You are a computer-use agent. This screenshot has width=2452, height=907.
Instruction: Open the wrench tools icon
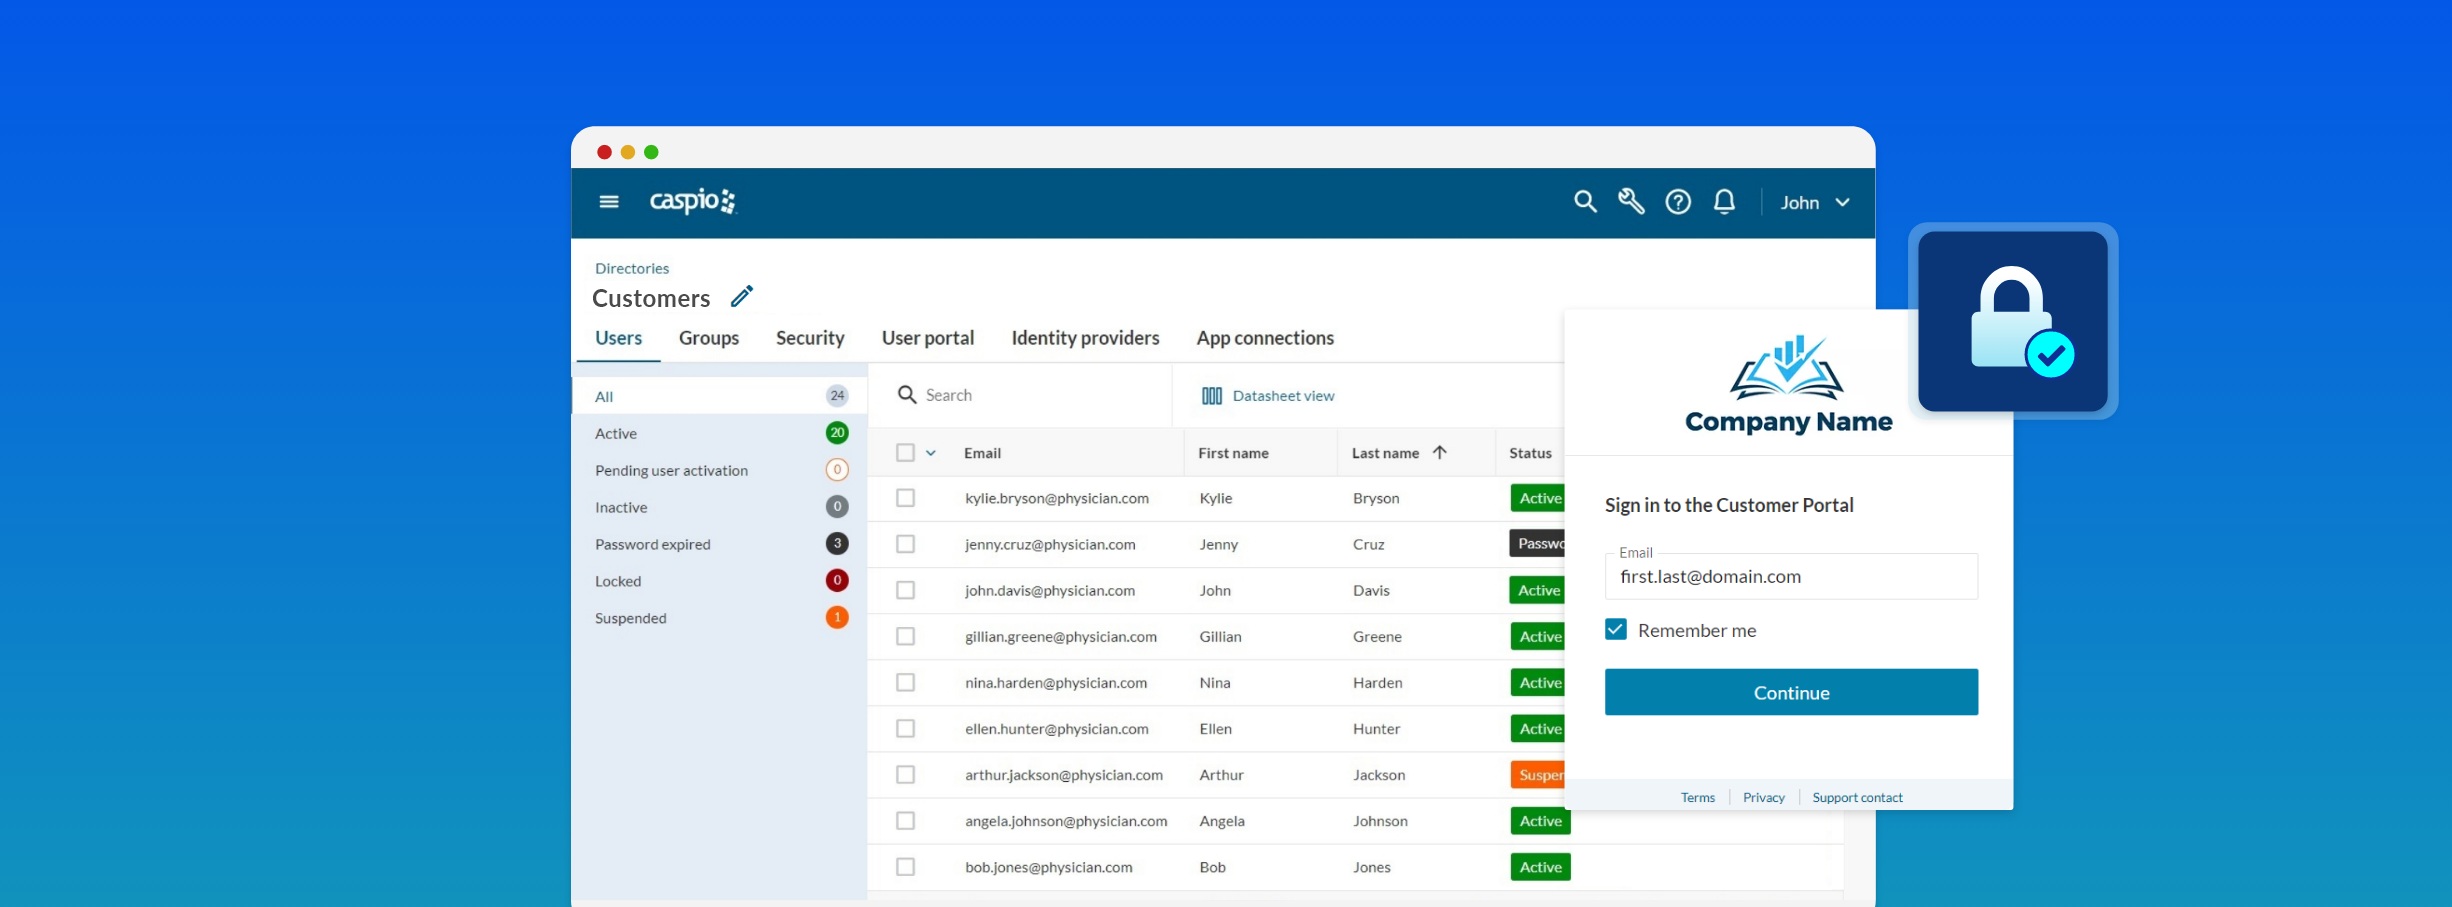point(1631,202)
